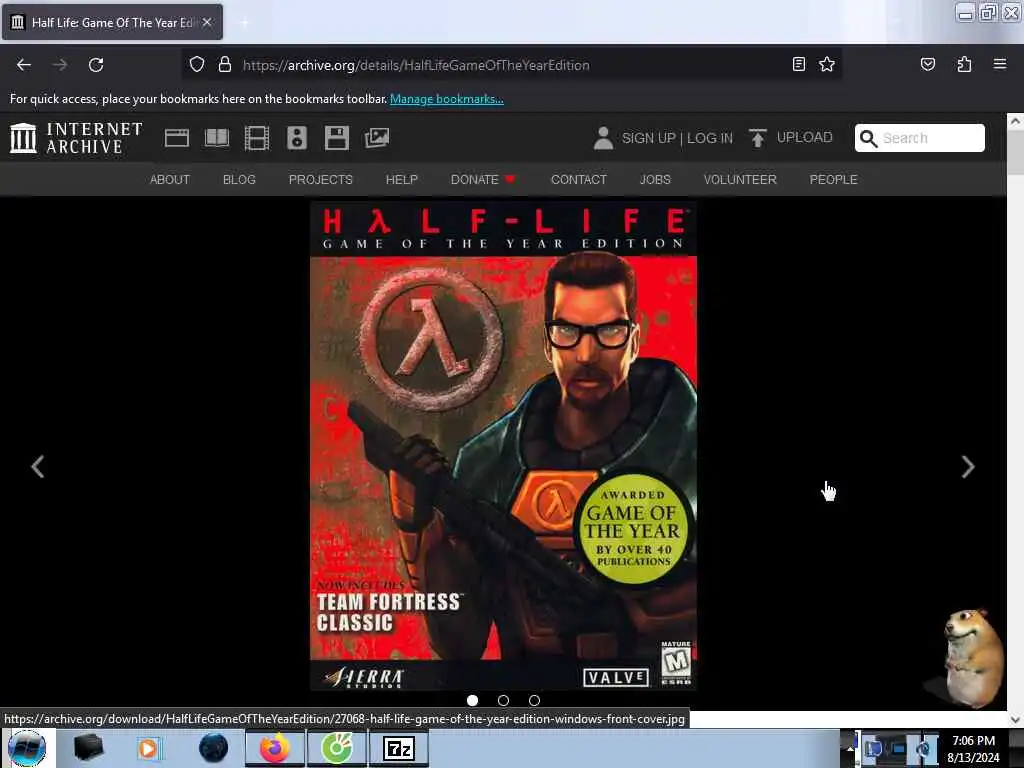Open the PROJECTS menu item
This screenshot has width=1024, height=768.
coord(321,180)
